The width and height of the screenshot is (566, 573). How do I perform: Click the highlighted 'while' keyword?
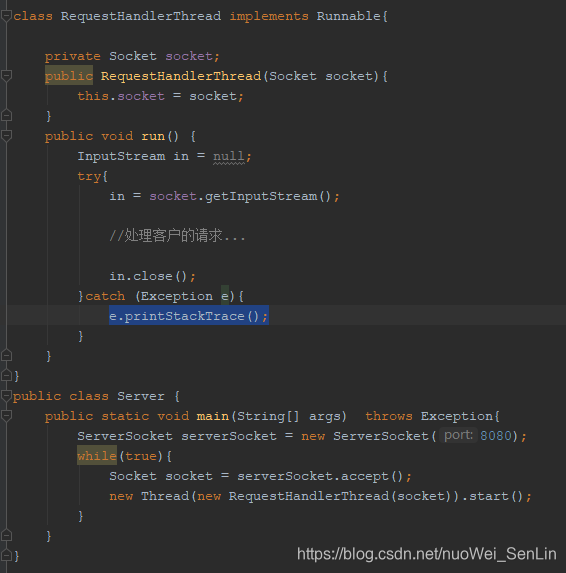[97, 456]
